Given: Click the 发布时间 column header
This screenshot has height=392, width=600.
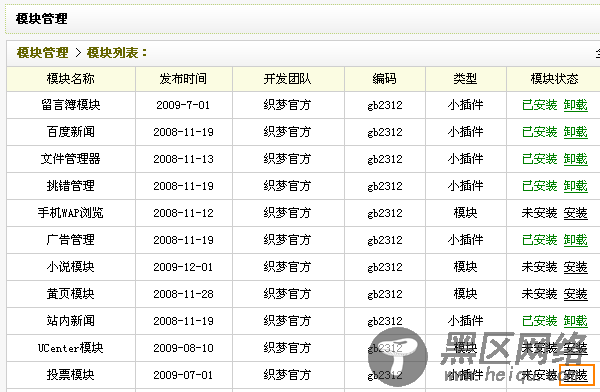Looking at the screenshot, I should point(183,79).
